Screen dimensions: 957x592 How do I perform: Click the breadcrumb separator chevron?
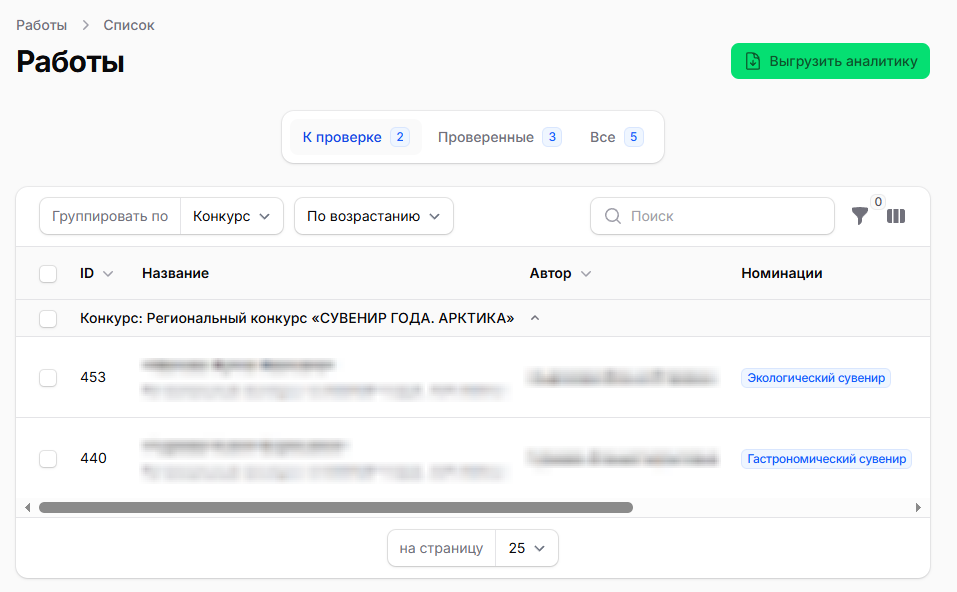tap(85, 25)
